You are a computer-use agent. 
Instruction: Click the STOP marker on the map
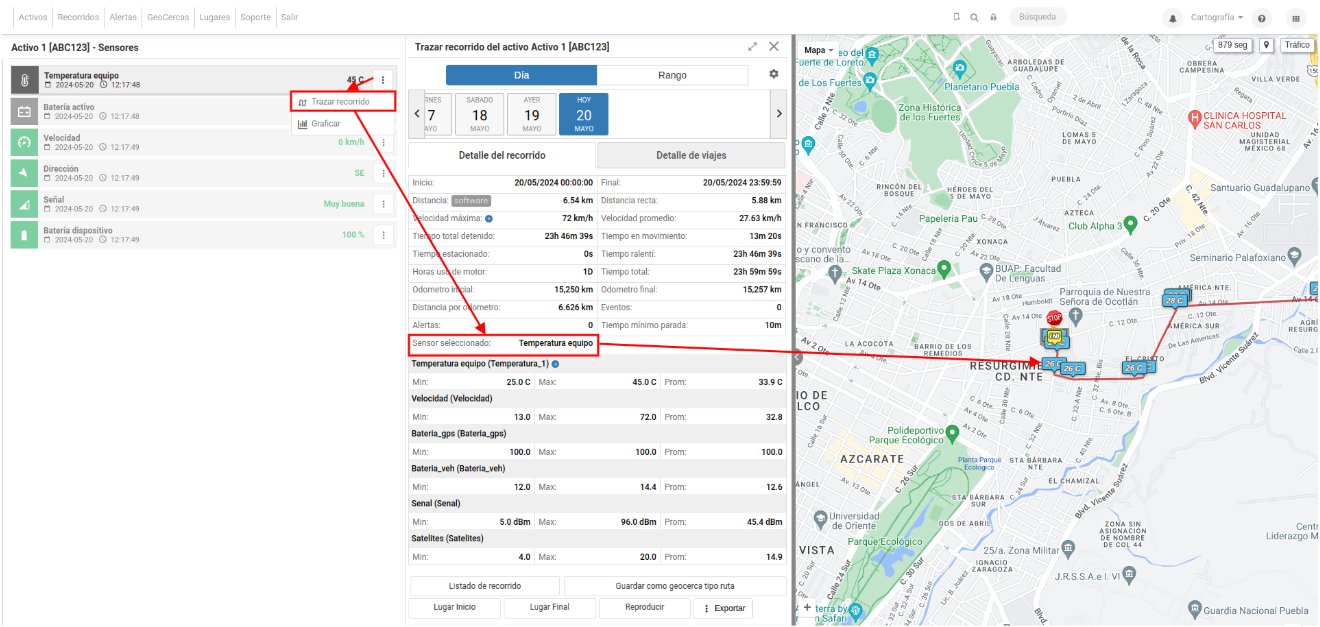point(1053,316)
